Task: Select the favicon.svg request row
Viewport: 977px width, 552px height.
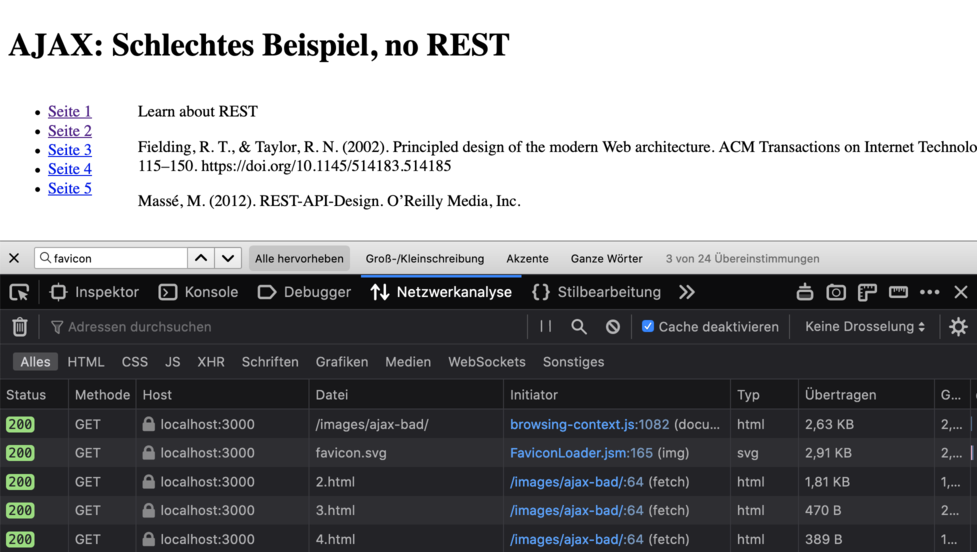Action: coord(488,453)
